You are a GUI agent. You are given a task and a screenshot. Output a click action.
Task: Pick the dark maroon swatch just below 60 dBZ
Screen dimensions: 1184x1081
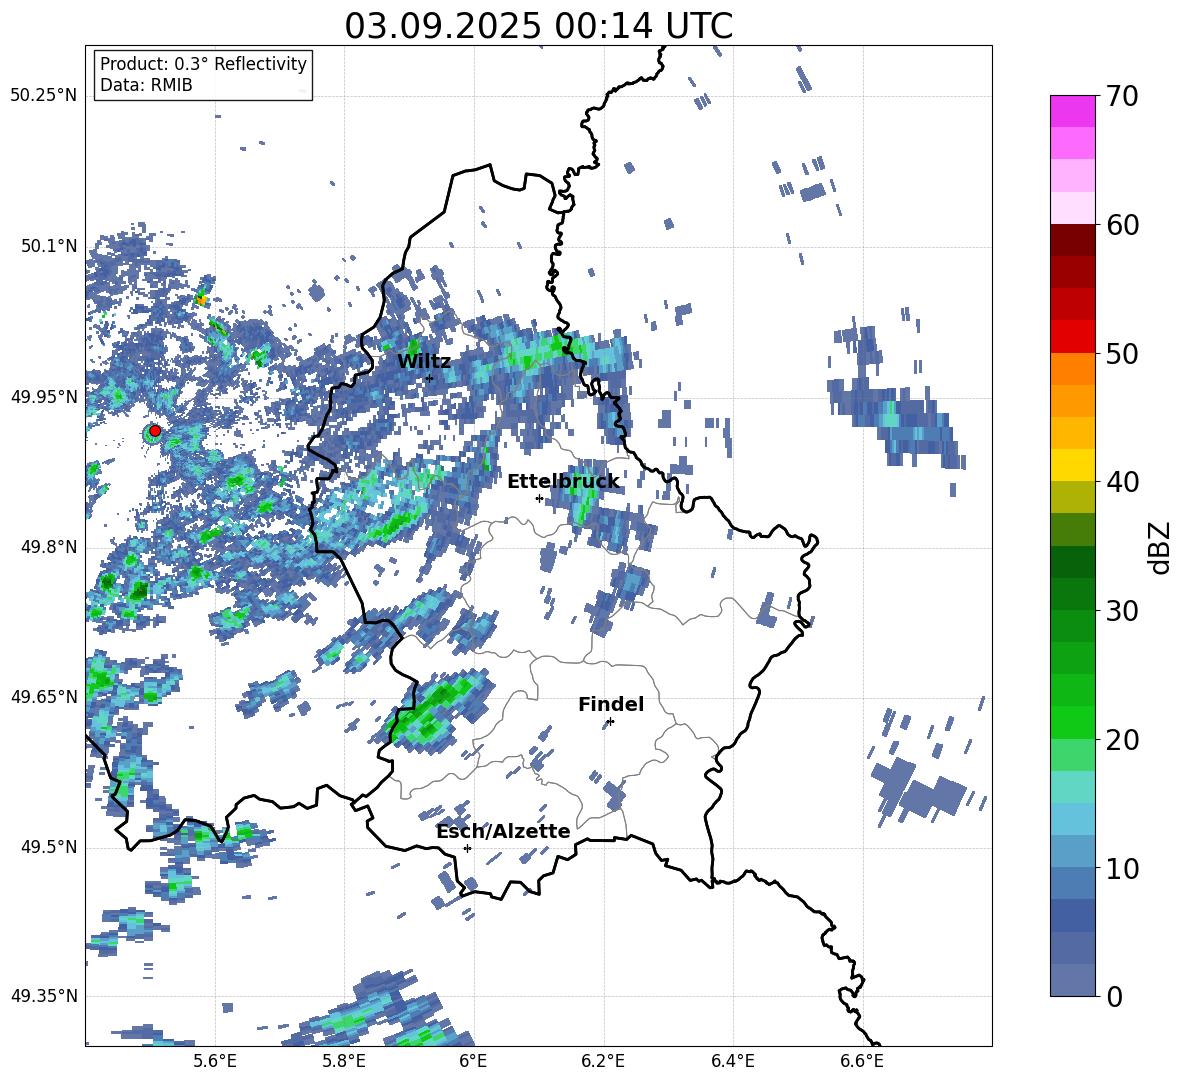(x=1072, y=240)
